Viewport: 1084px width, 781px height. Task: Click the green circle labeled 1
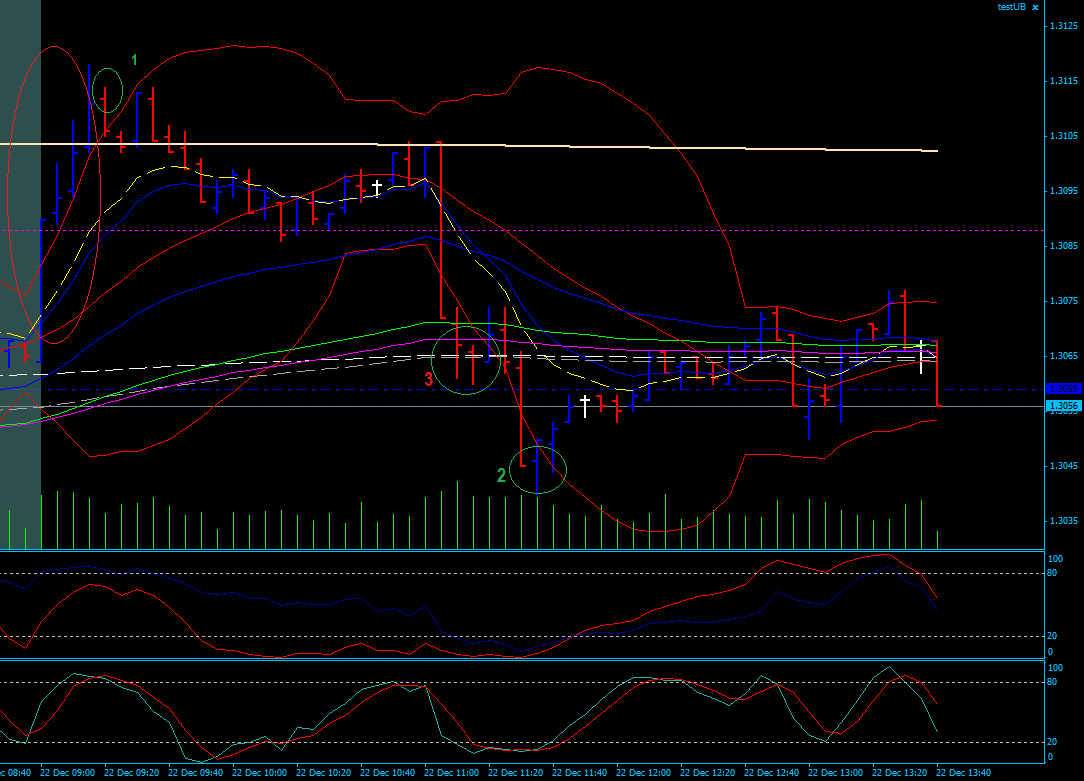[107, 90]
